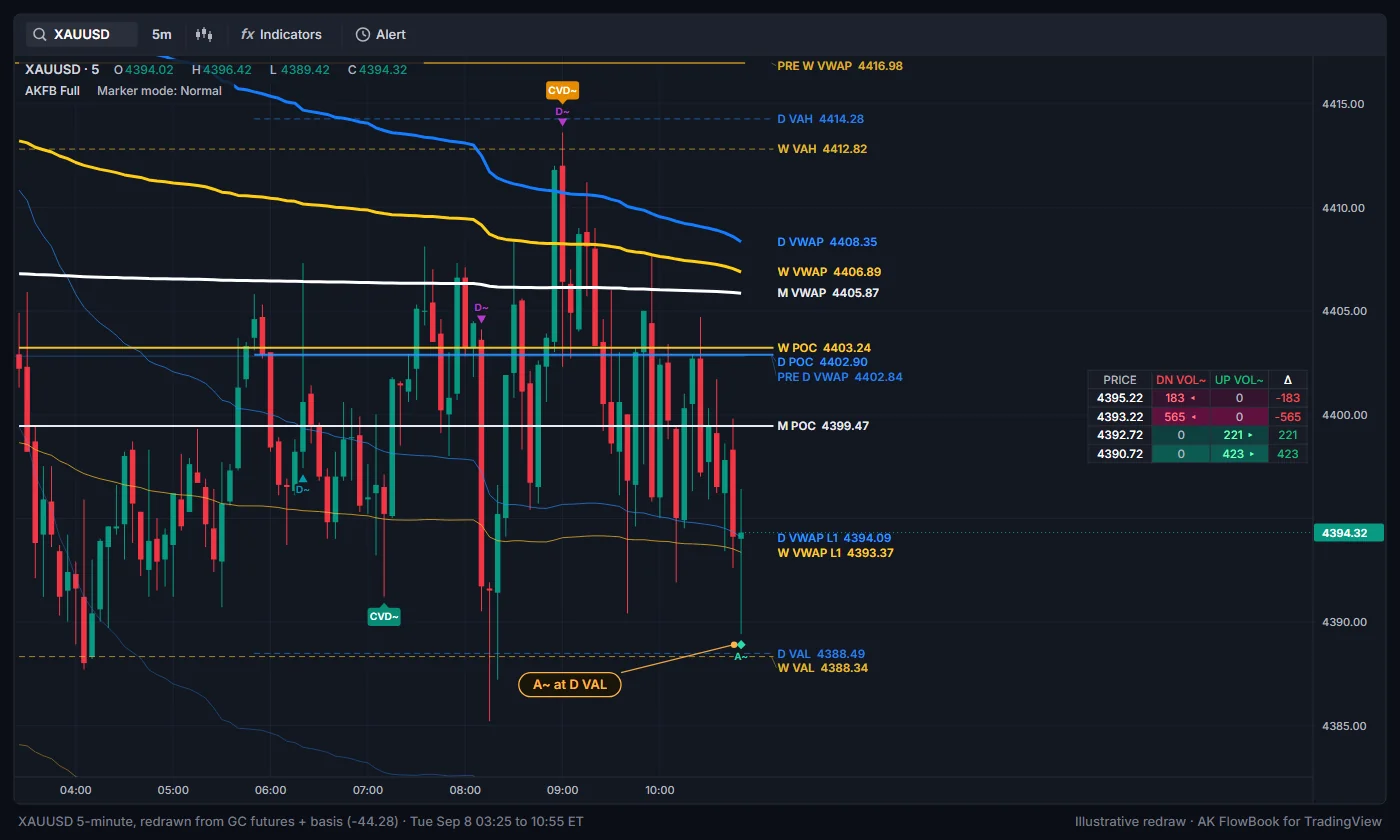This screenshot has width=1400, height=840.
Task: Click the "Marker mode: Normal" legend text
Action: 159,90
